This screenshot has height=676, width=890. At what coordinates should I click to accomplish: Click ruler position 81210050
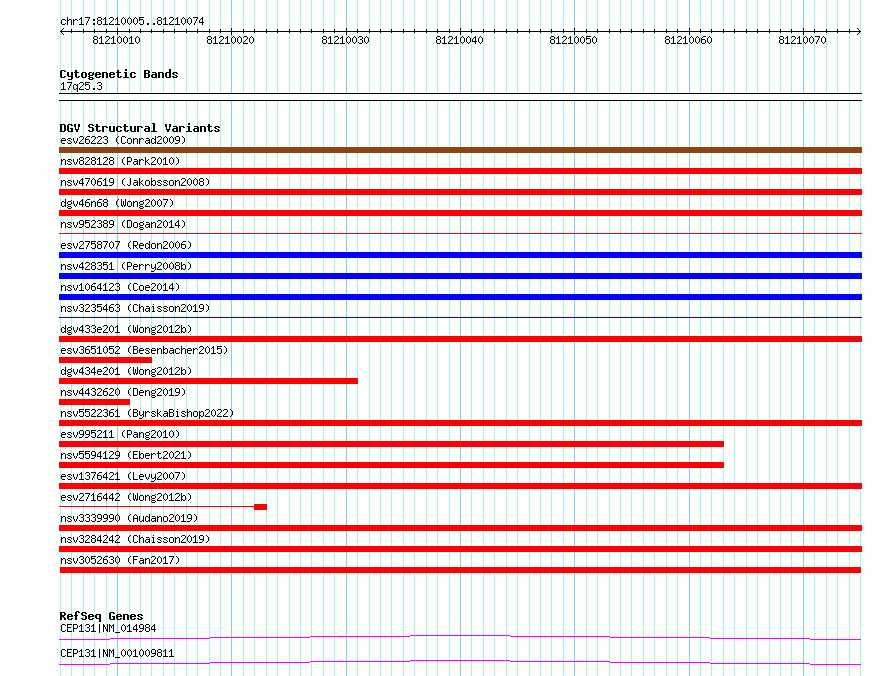pos(573,40)
